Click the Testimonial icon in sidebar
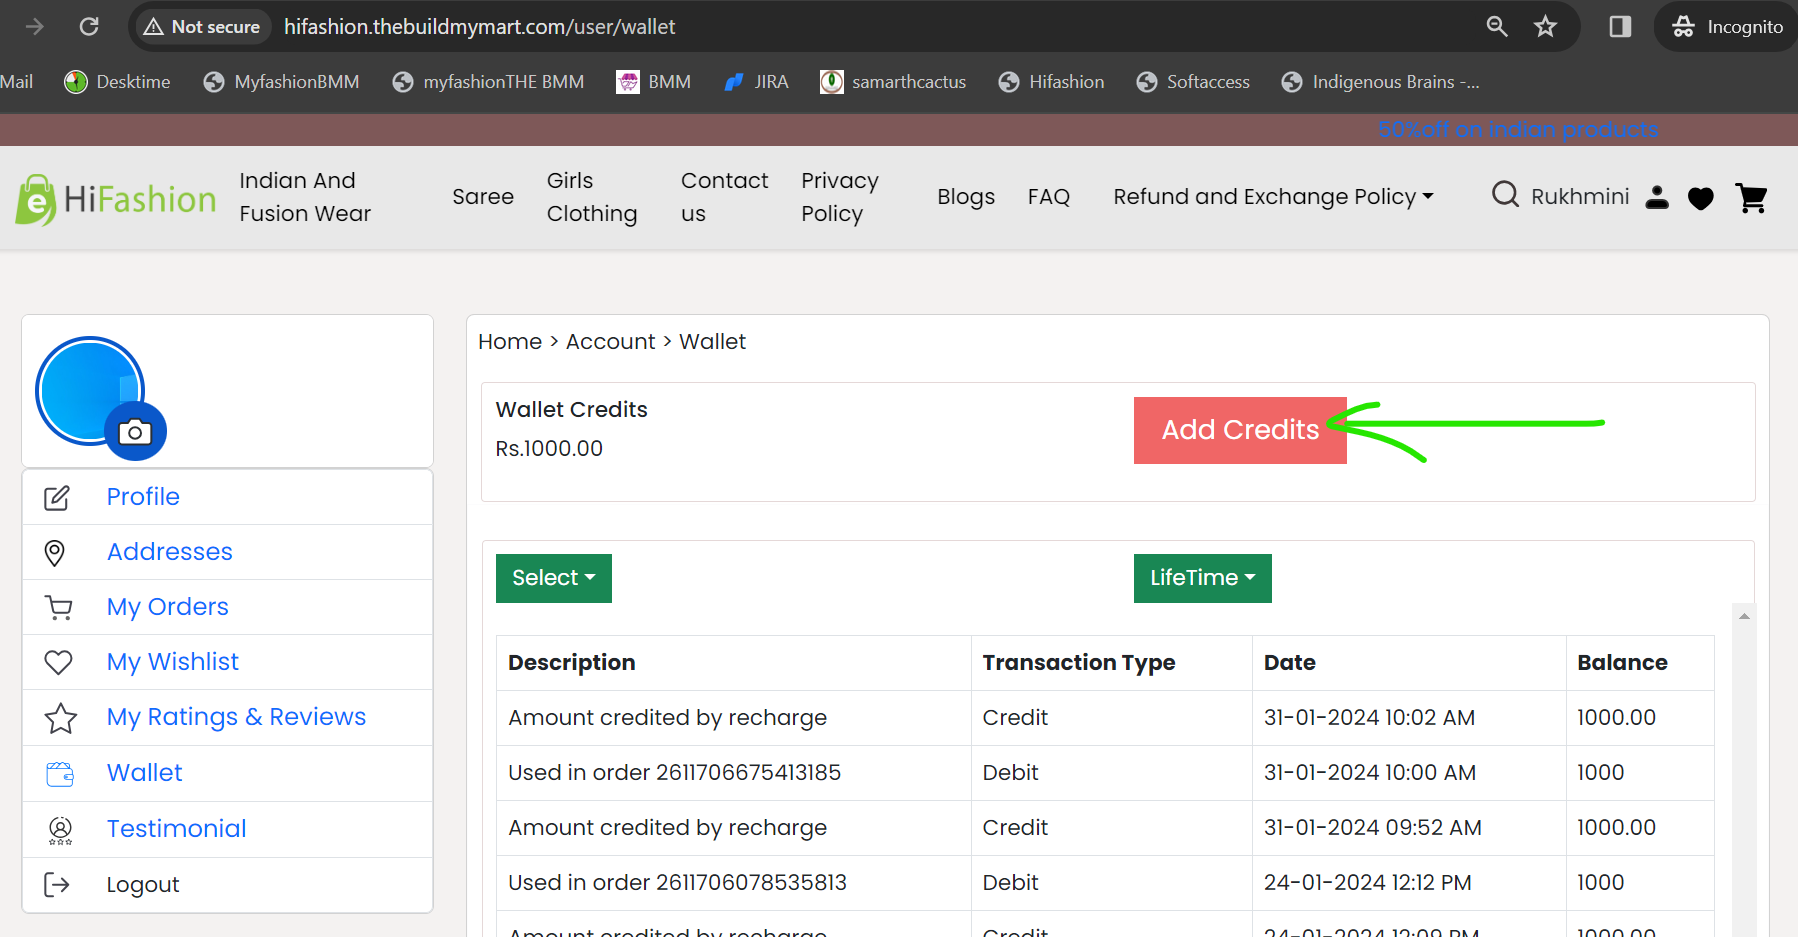Screen dimensions: 1798x937 point(60,830)
